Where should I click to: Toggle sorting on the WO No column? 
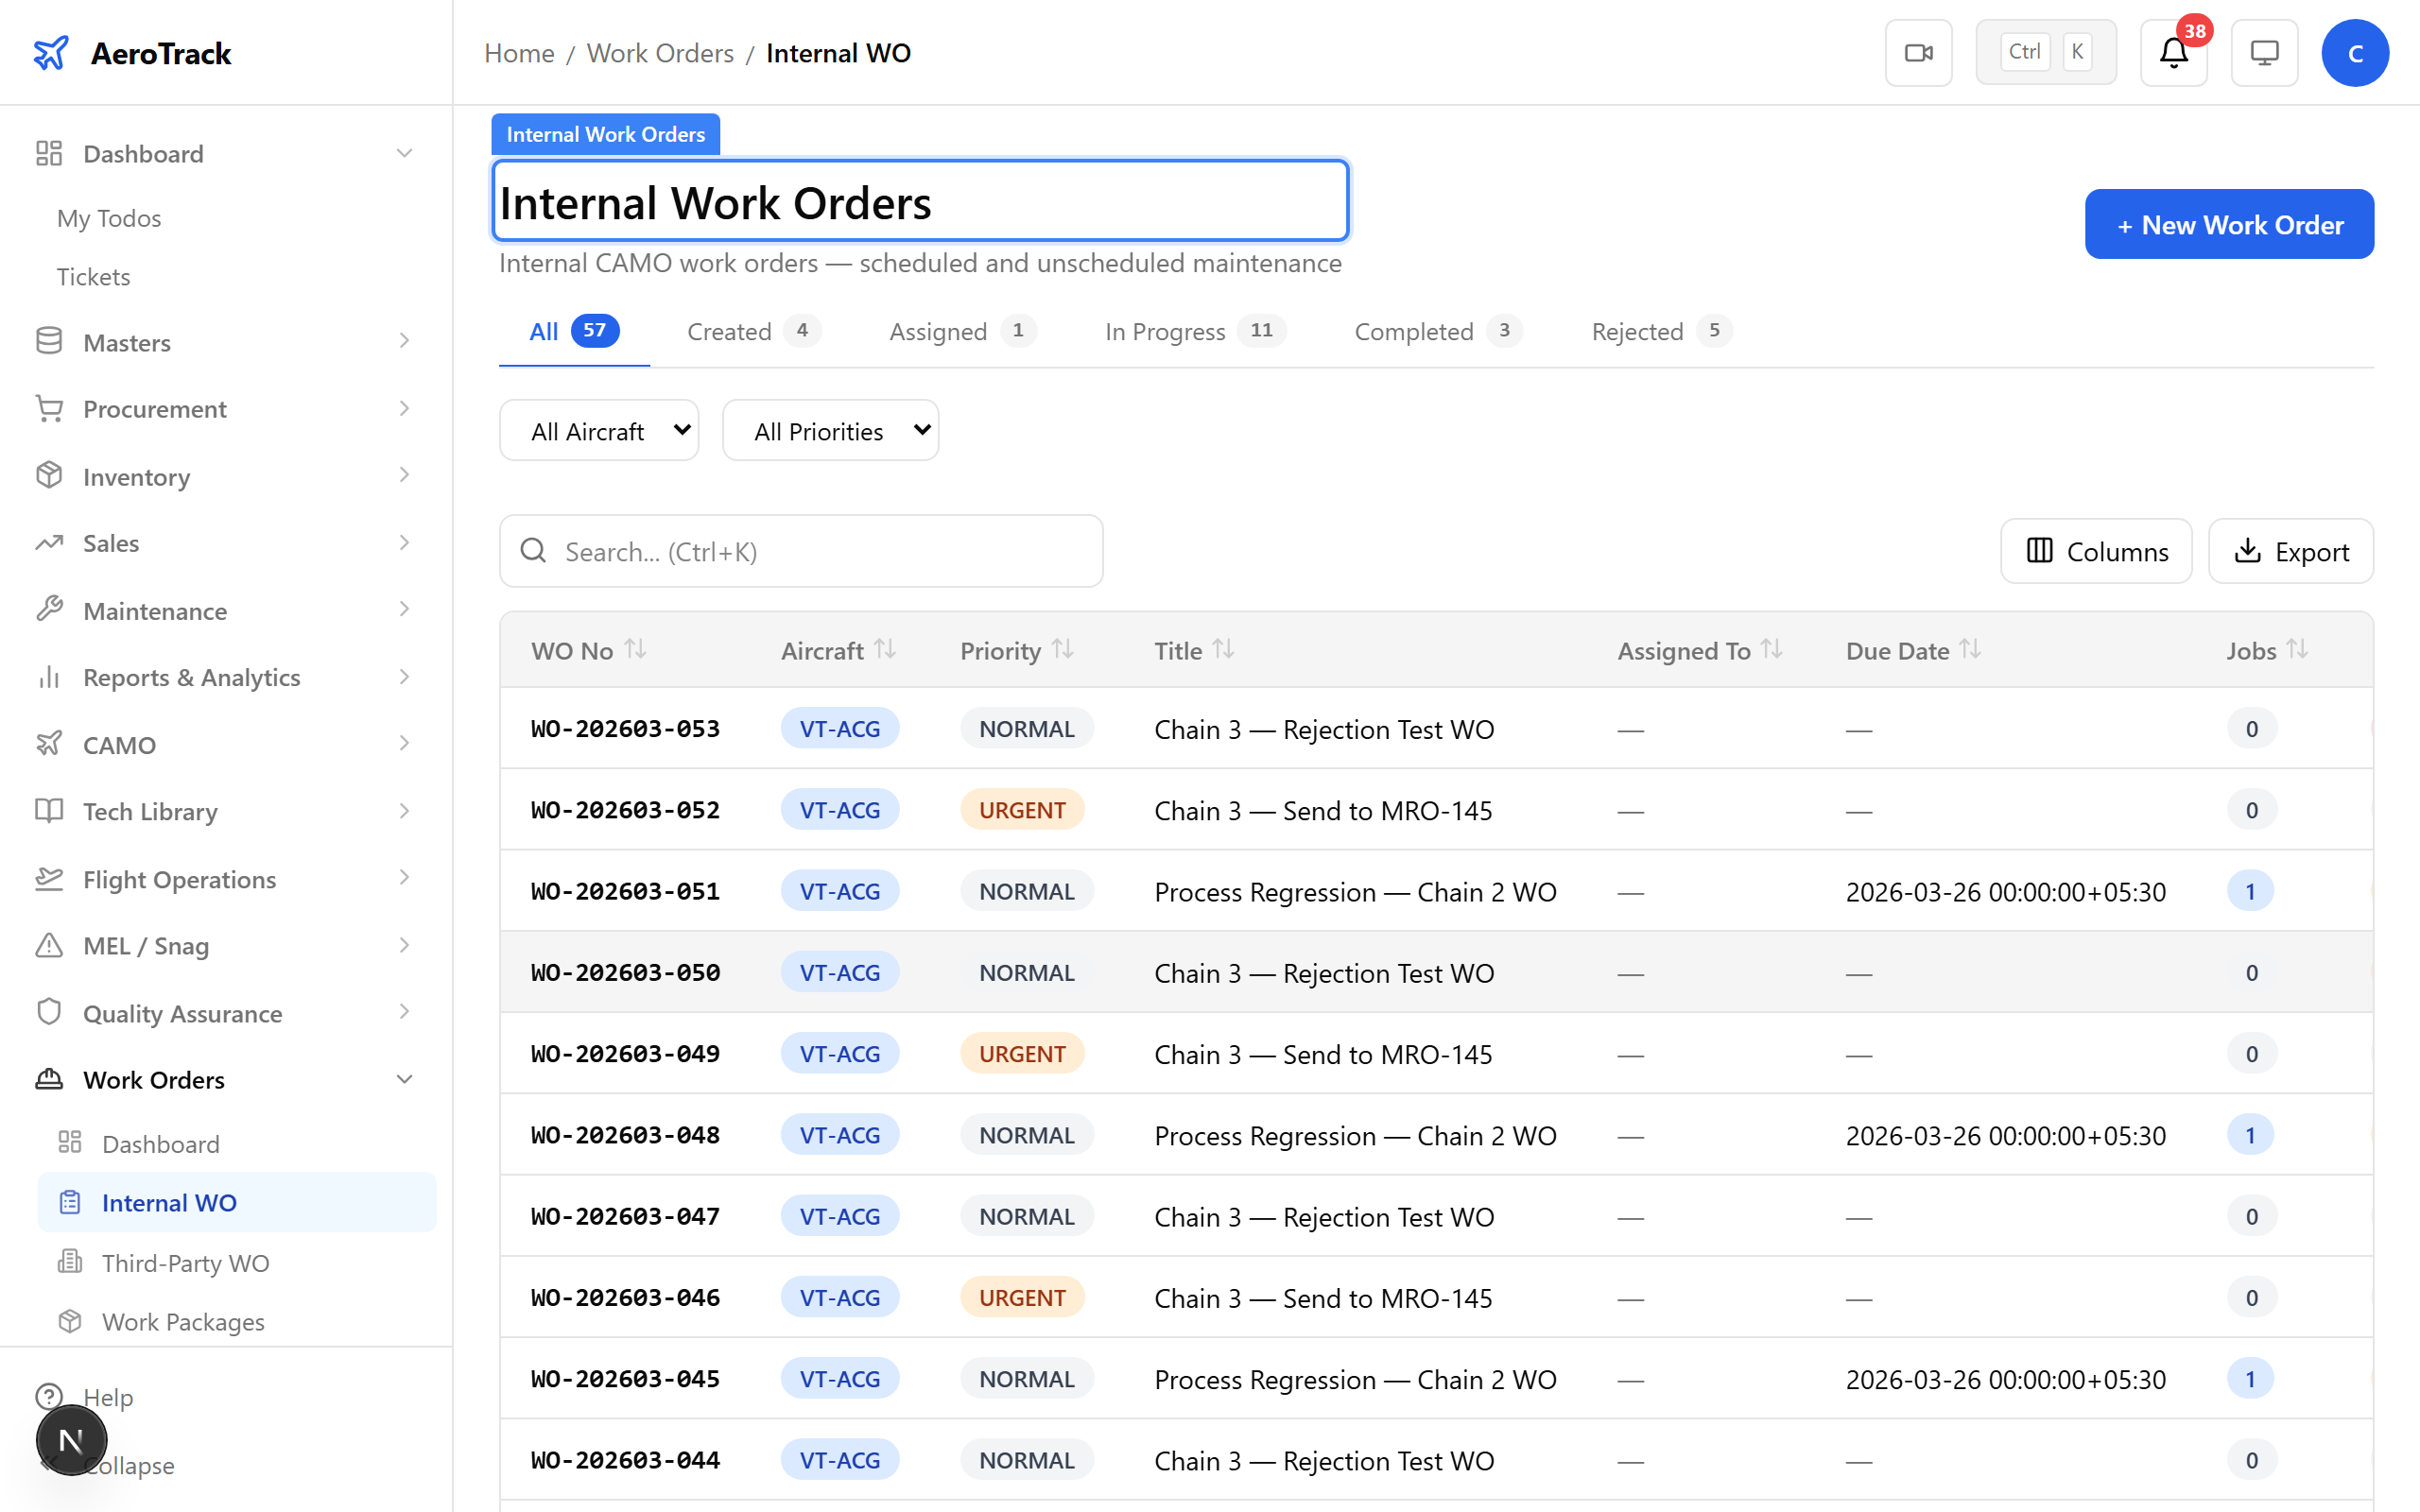click(637, 649)
